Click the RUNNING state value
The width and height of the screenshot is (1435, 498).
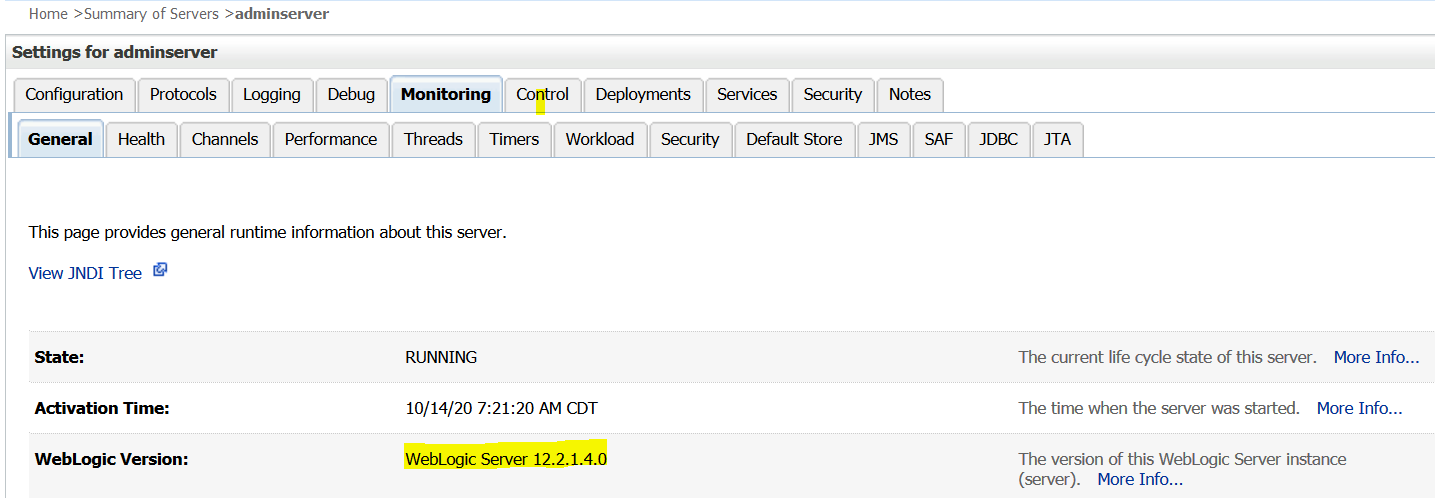pos(441,357)
